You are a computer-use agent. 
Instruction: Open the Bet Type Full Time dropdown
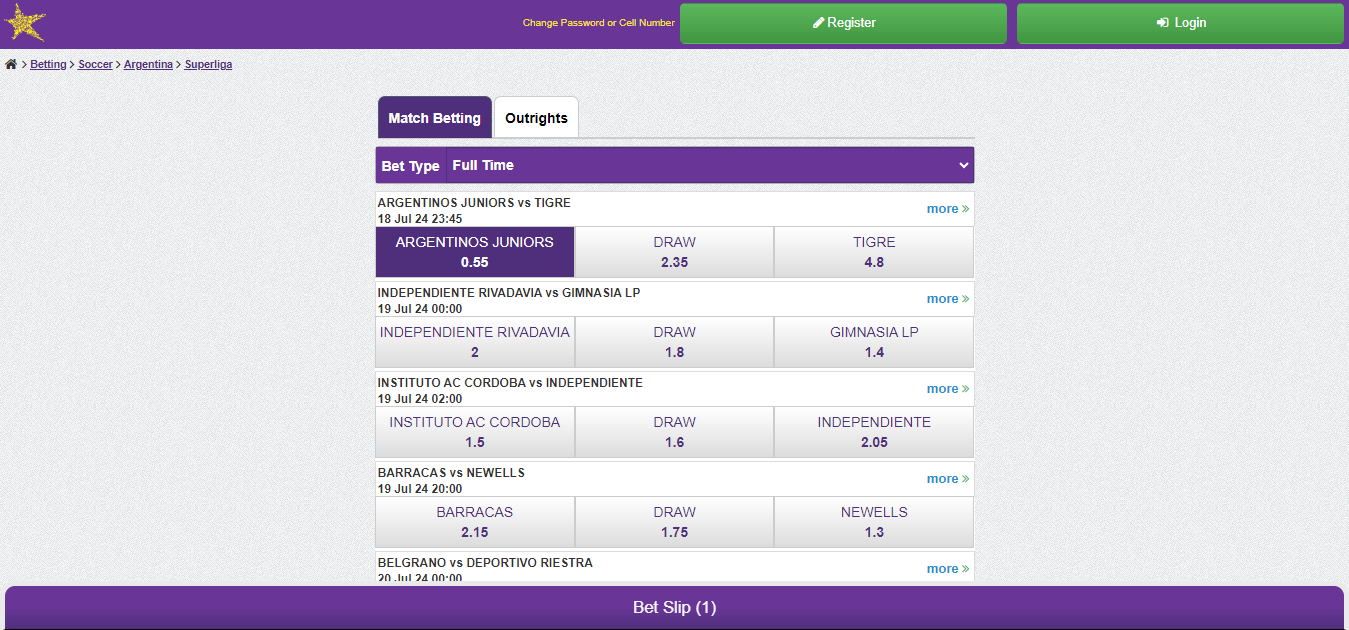pos(710,165)
